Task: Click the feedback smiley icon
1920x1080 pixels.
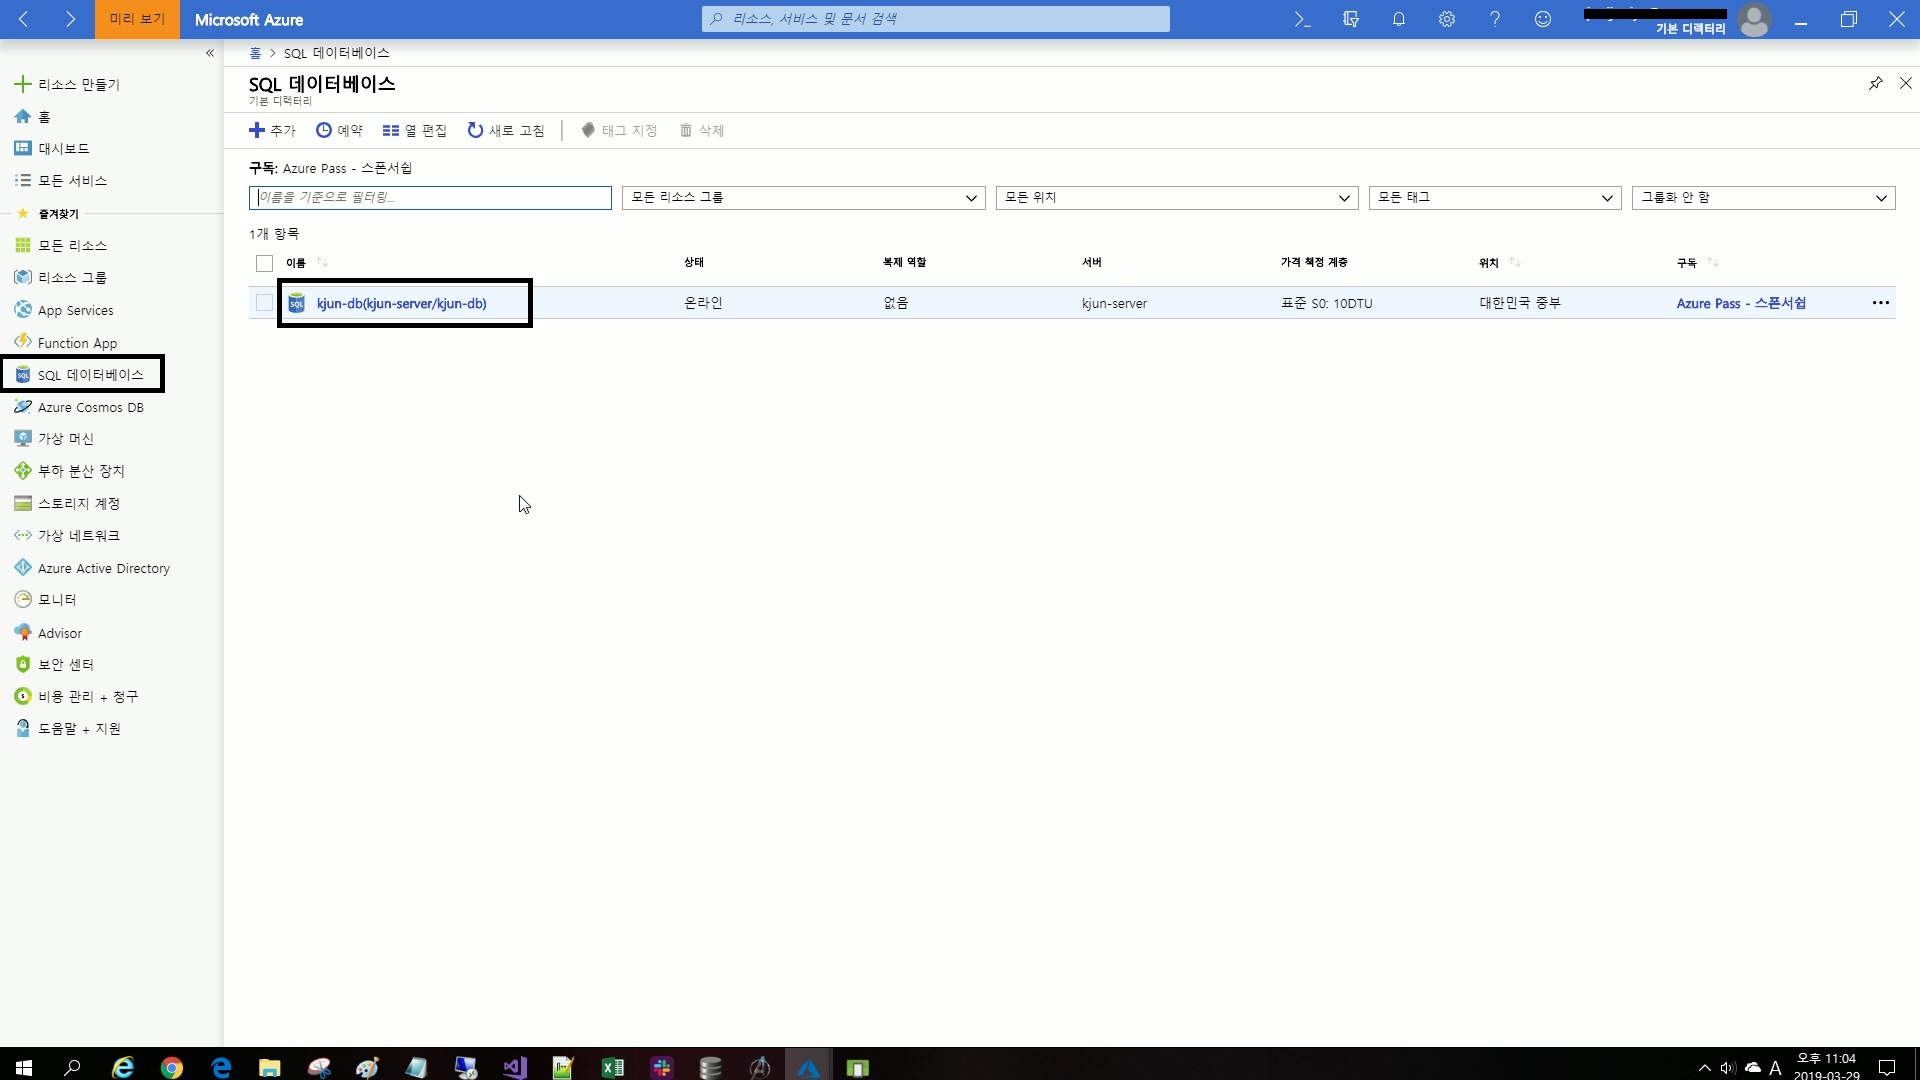Action: 1542,19
